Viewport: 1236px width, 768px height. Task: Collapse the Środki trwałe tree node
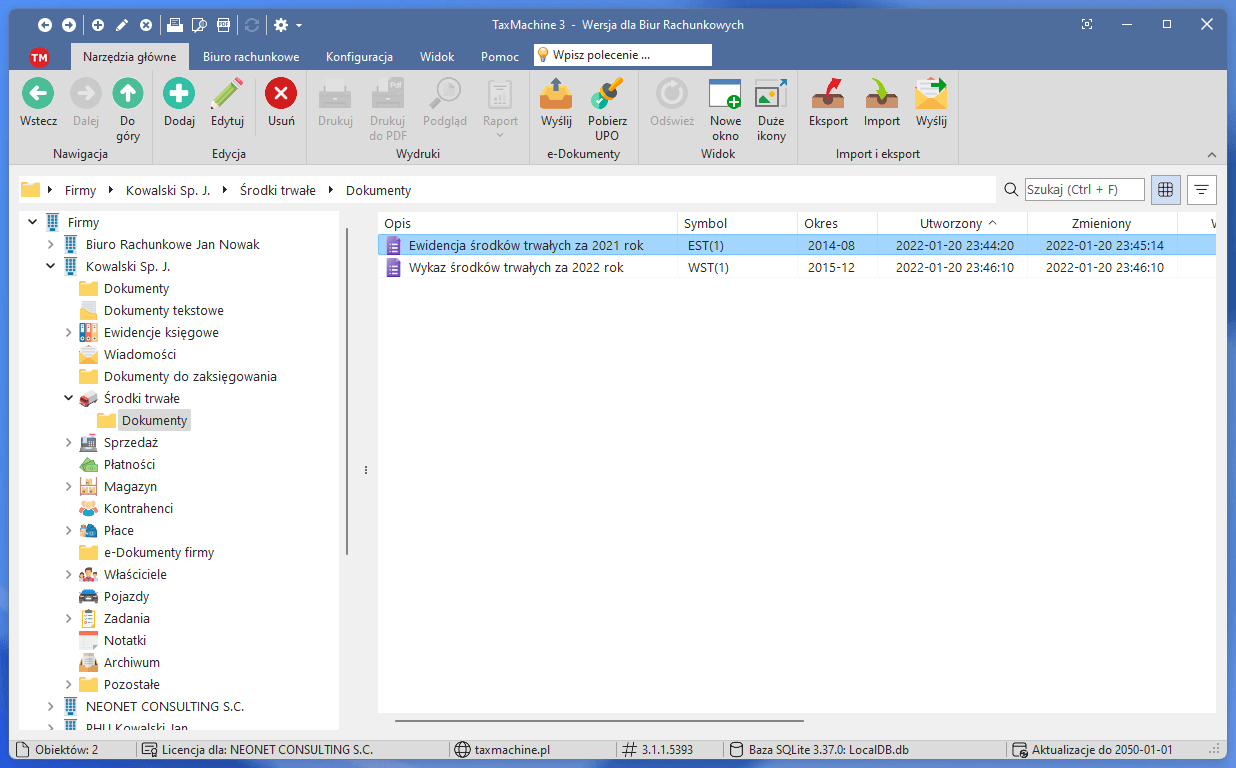coord(69,399)
